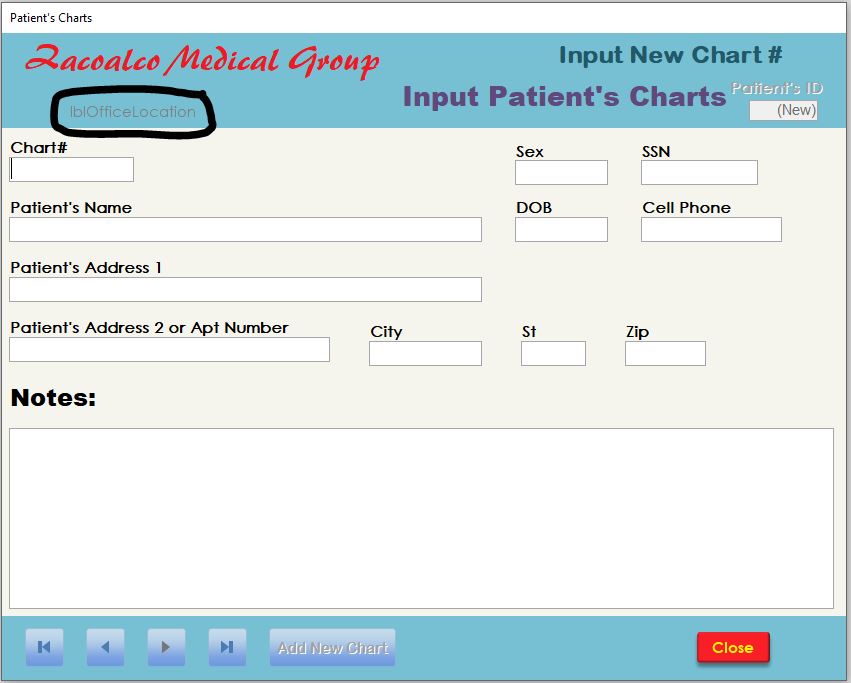Go to the previous record
851x683 pixels.
pyautogui.click(x=105, y=647)
